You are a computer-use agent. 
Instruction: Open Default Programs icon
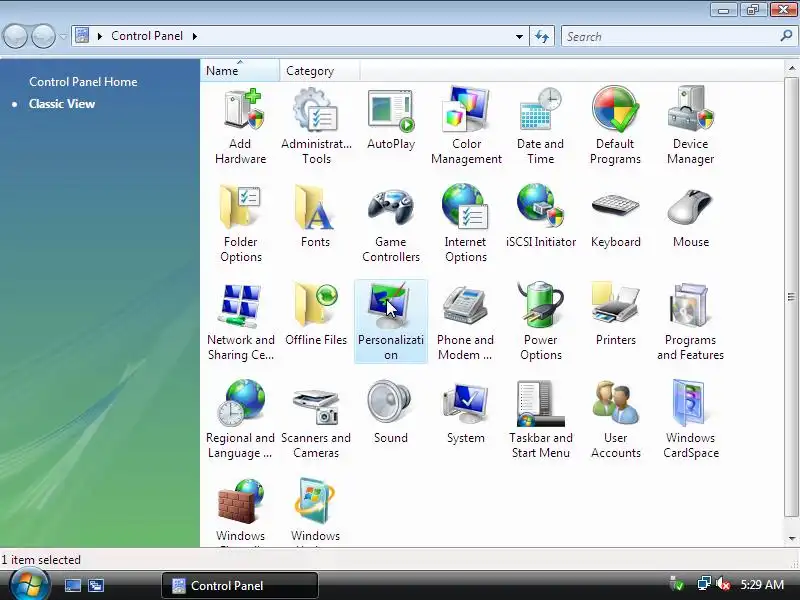point(615,126)
